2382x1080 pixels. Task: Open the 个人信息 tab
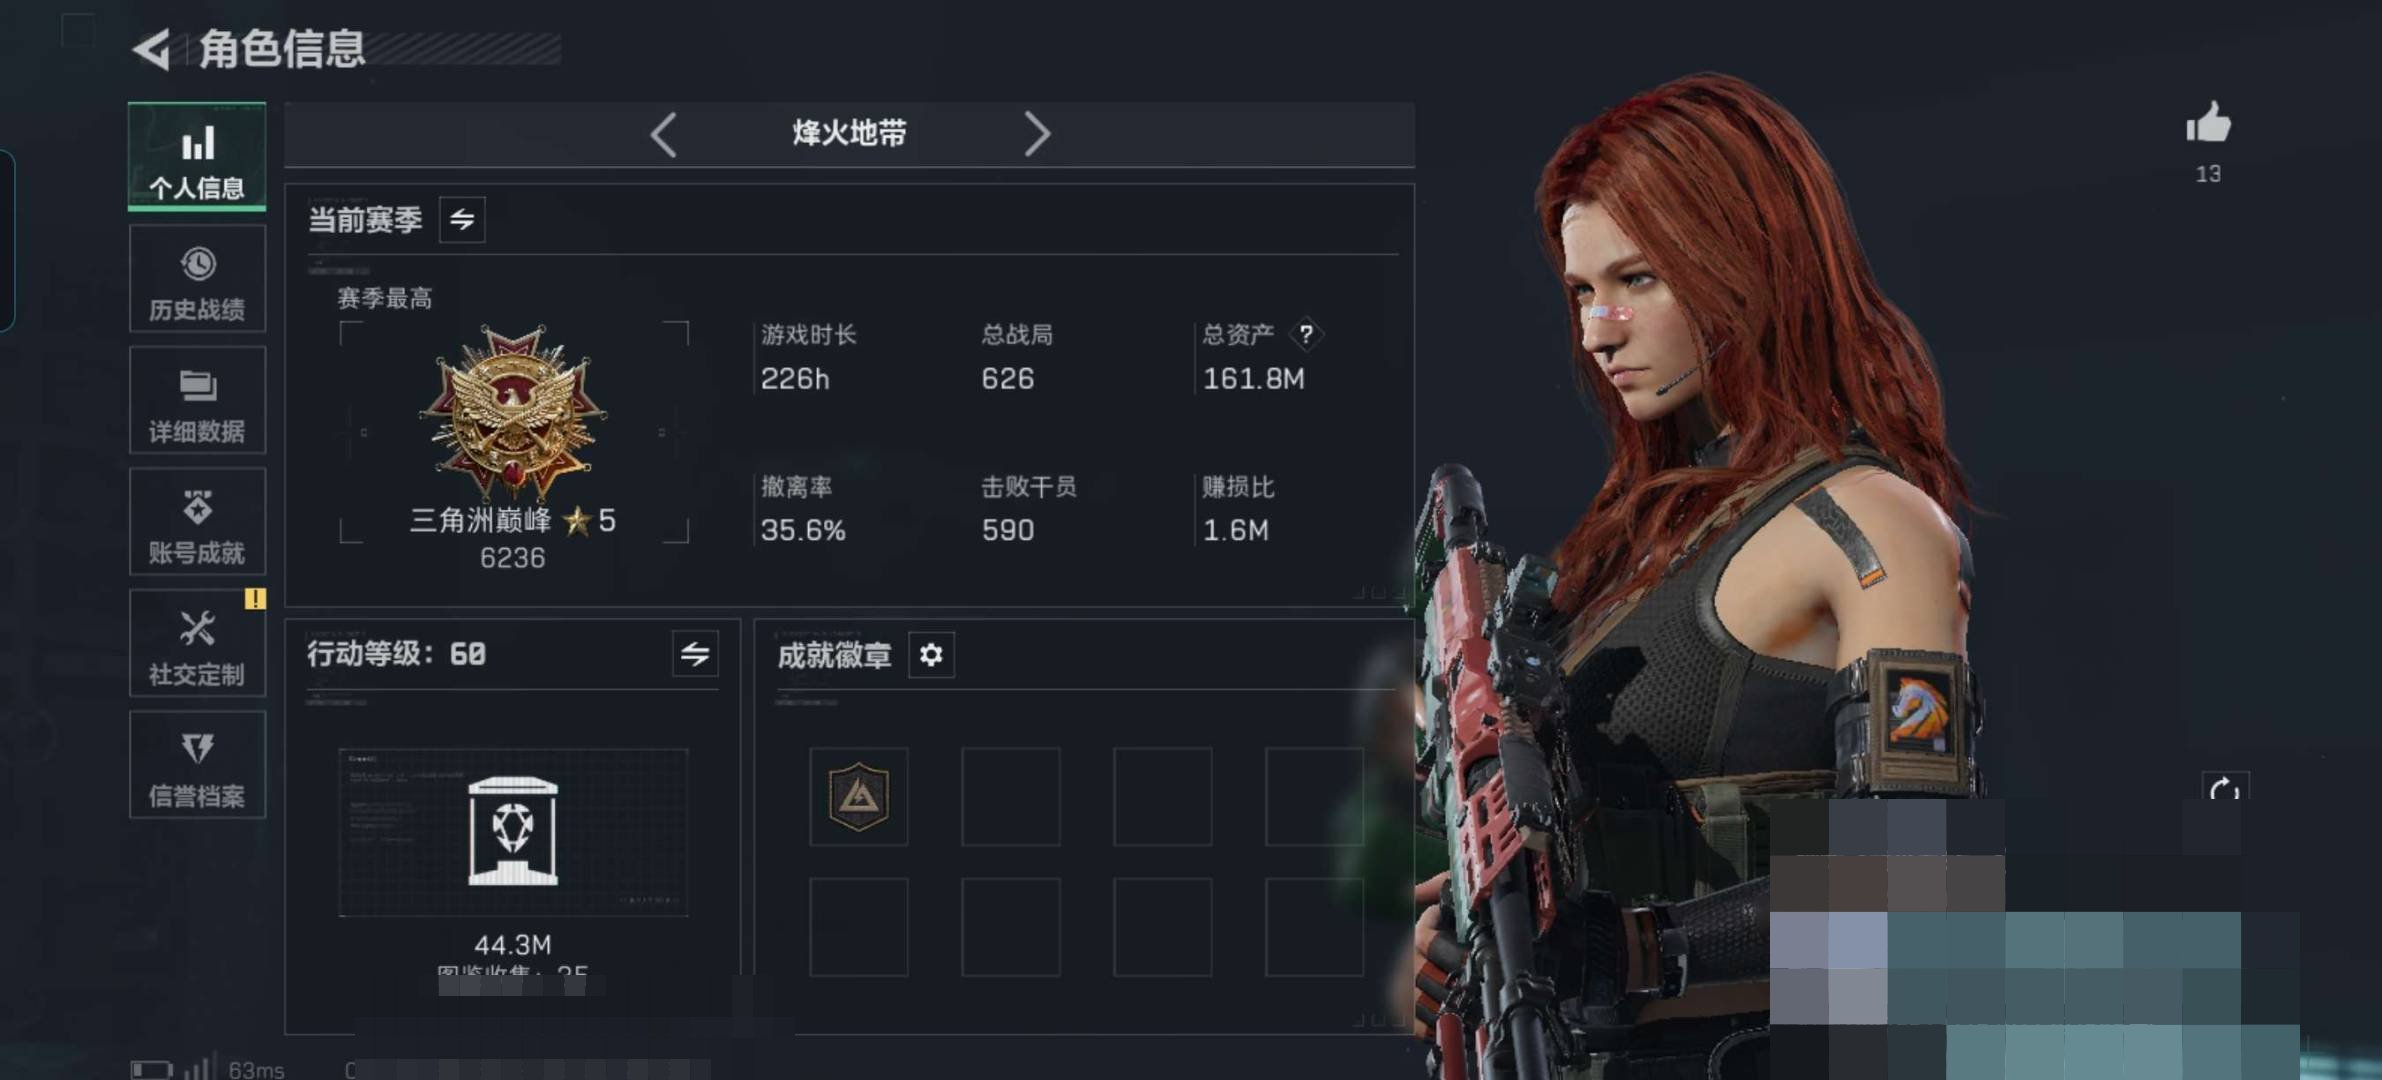197,157
